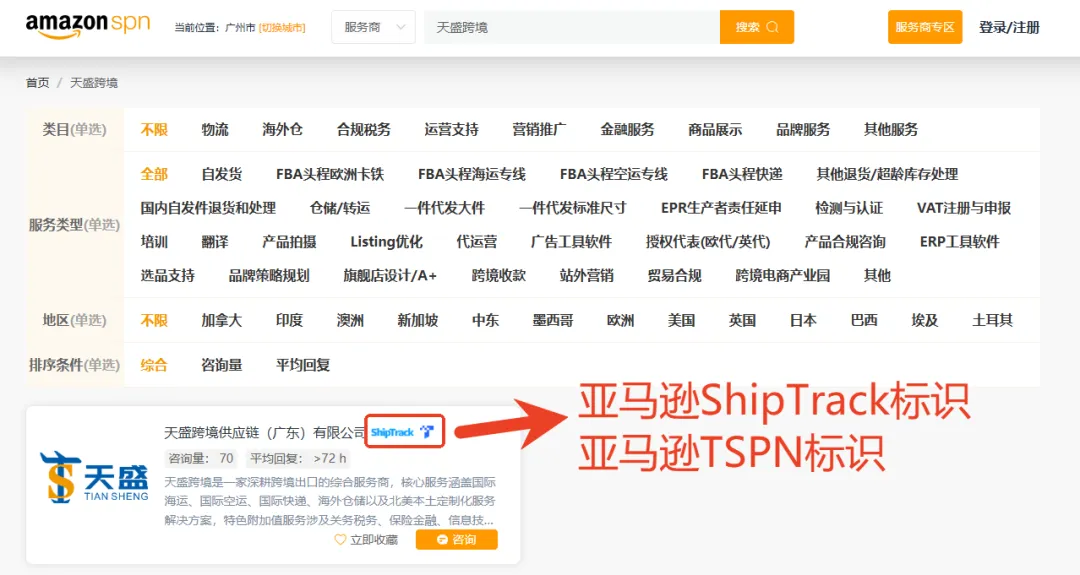Click the ShipTrack badge icon
Screen dimensions: 1080x575
tap(403, 432)
